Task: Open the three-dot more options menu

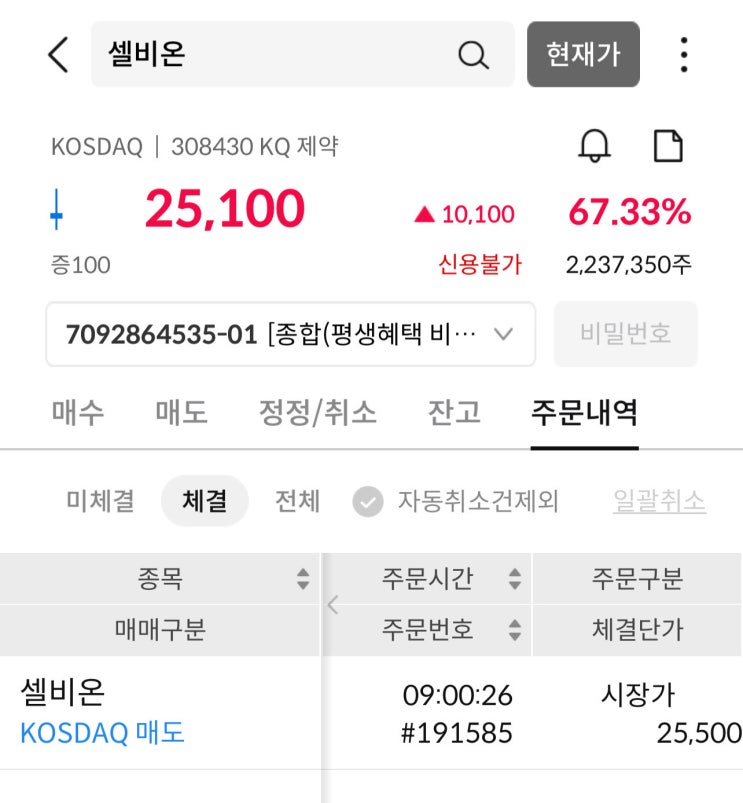Action: [684, 55]
